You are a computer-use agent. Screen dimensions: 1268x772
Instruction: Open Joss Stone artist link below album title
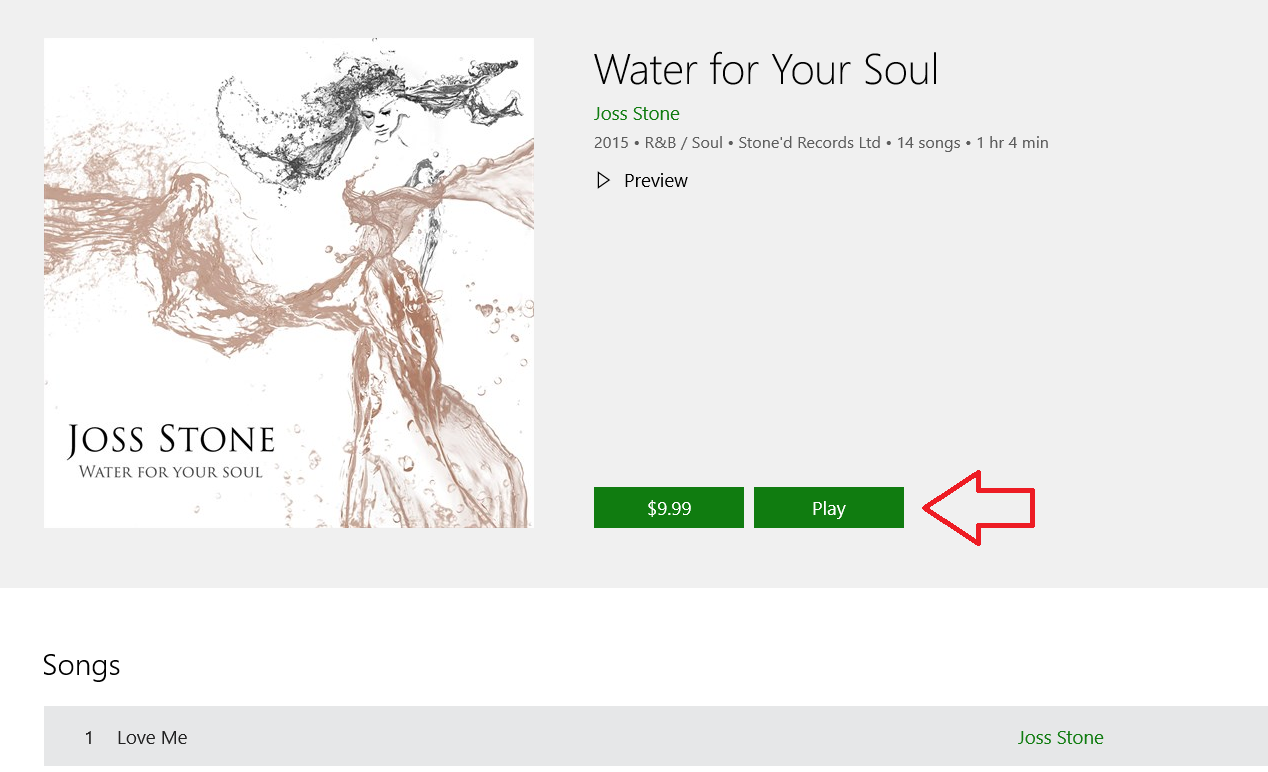pos(636,114)
